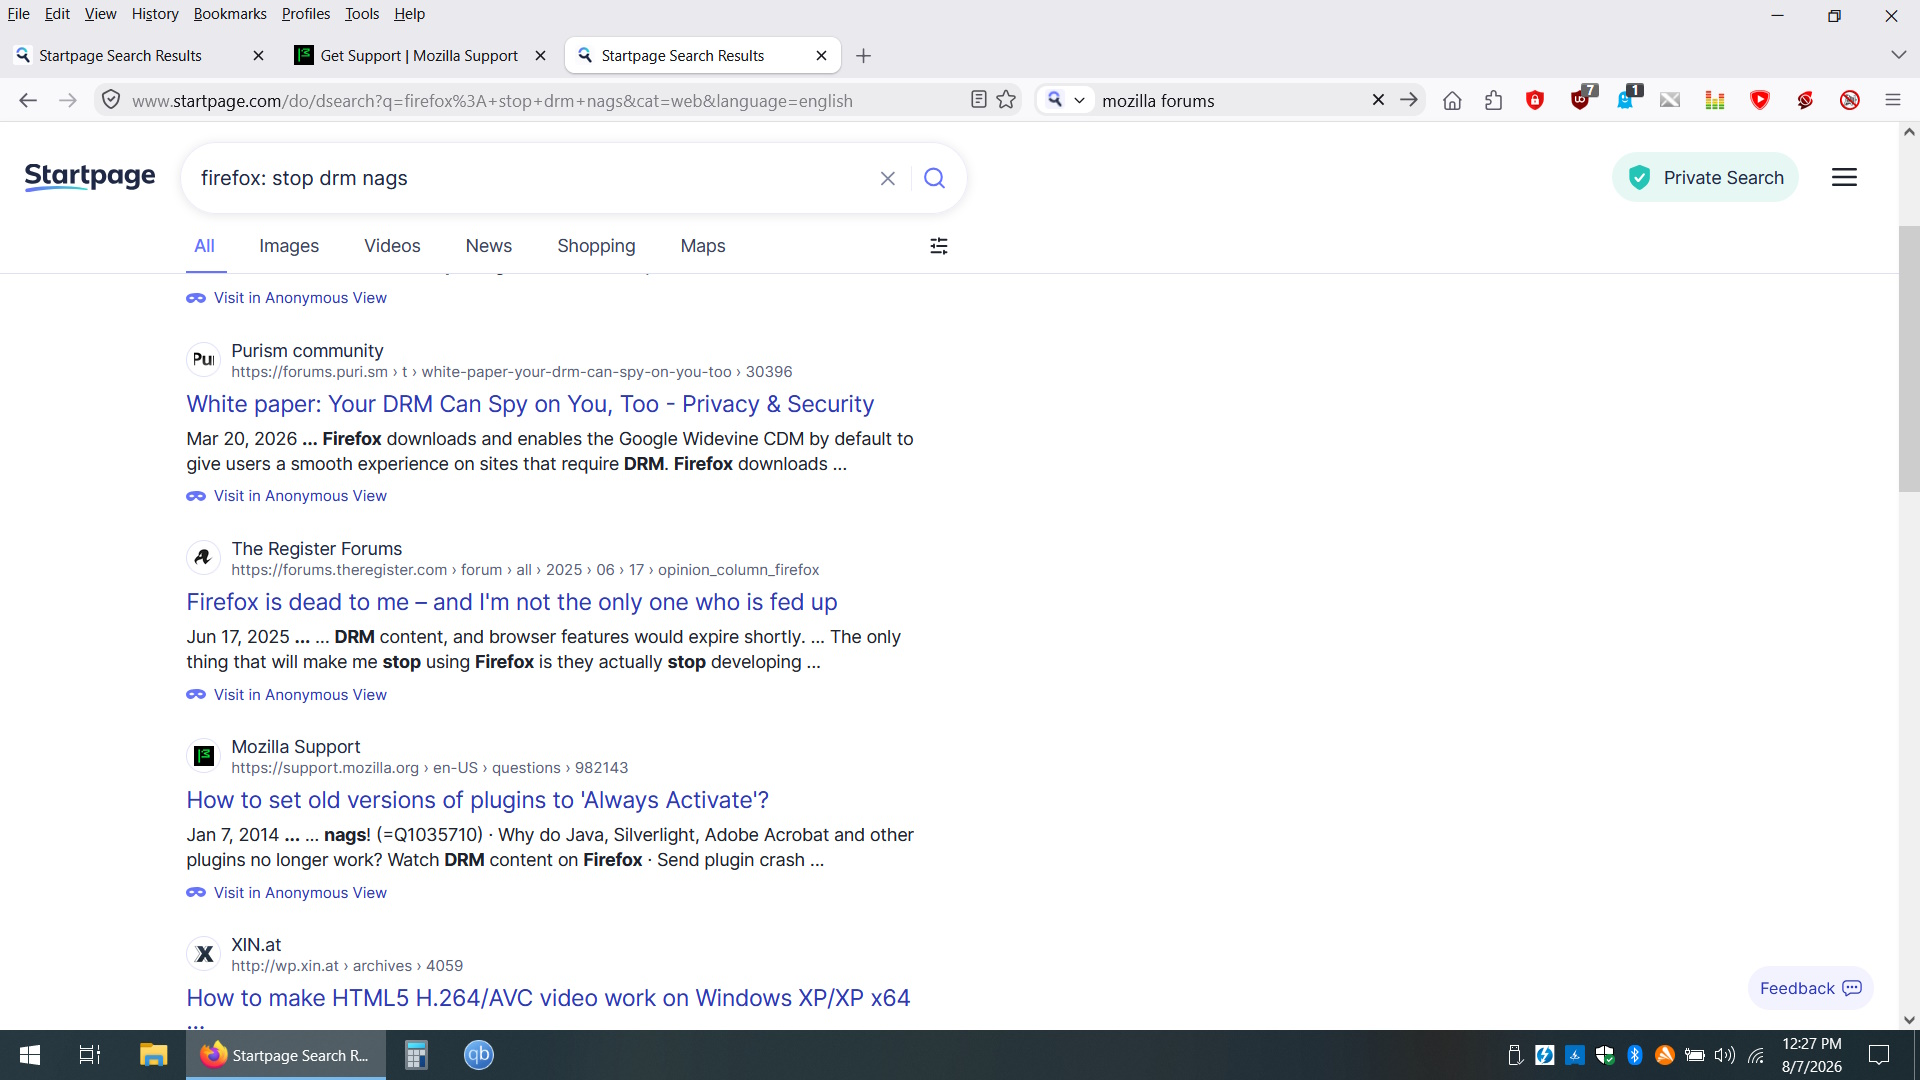Run the mozilla forums search arrow
The height and width of the screenshot is (1080, 1920).
[x=1408, y=100]
